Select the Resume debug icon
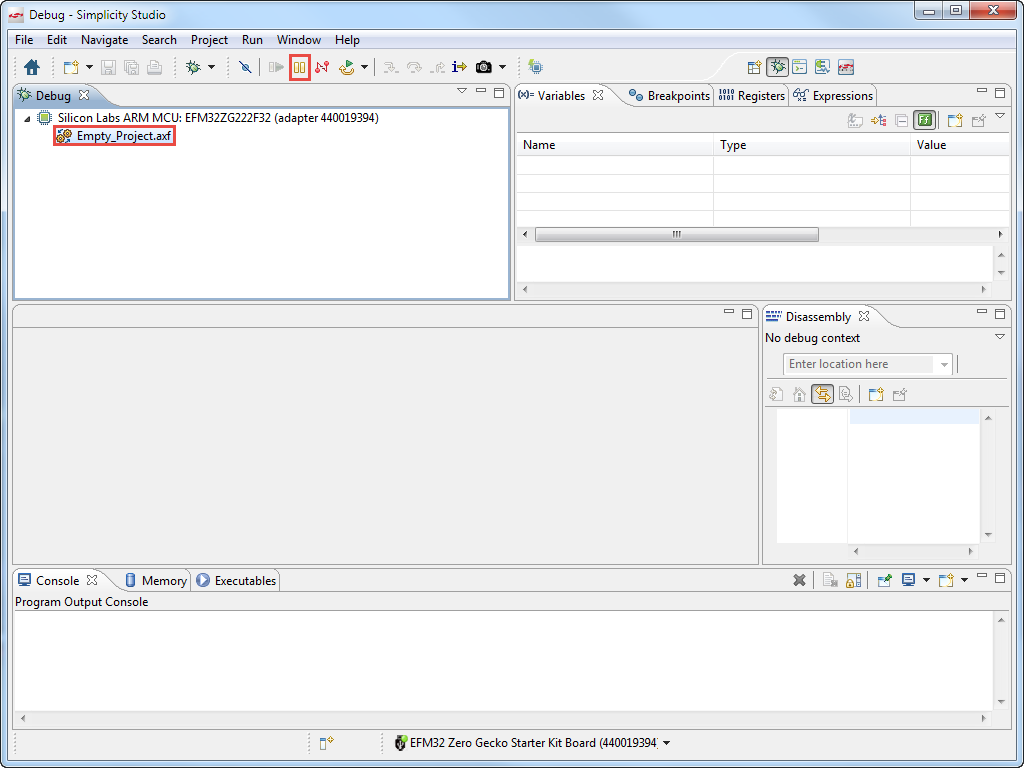The width and height of the screenshot is (1024, 768). click(x=276, y=67)
